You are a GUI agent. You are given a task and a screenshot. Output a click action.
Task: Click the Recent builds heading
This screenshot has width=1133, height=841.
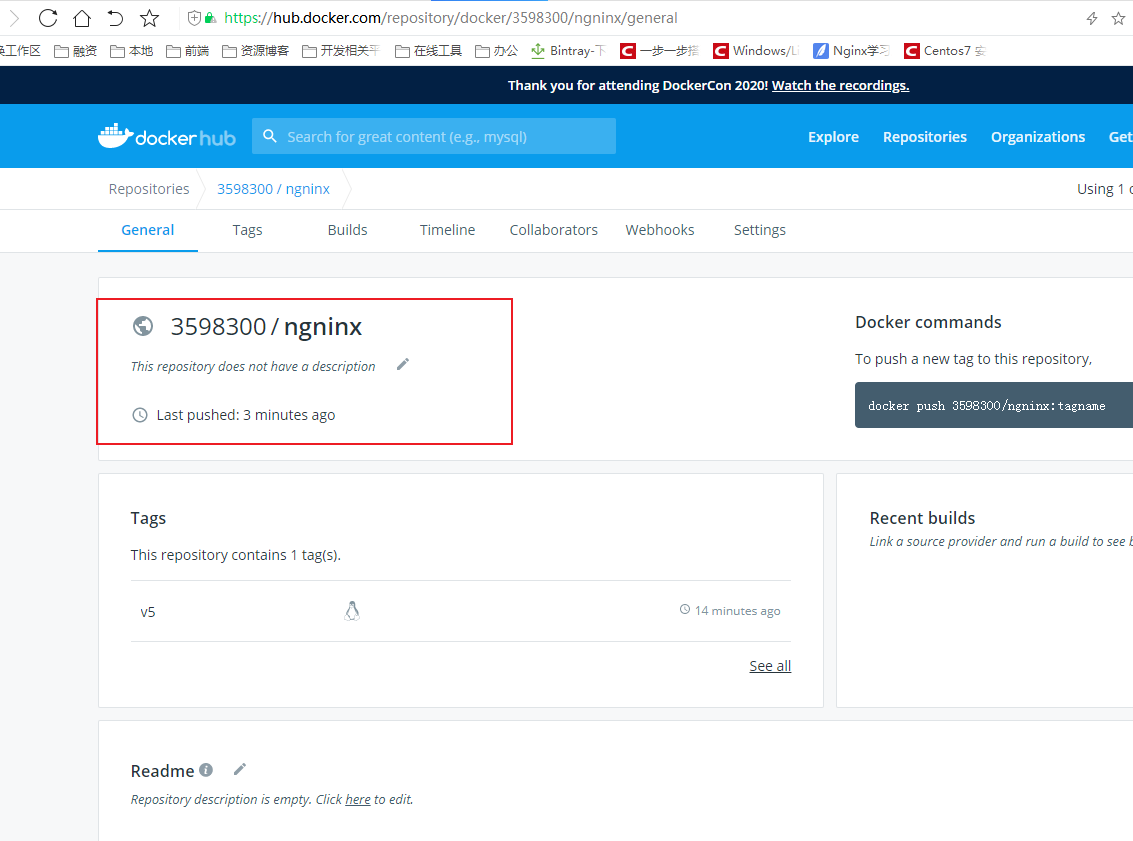click(922, 517)
